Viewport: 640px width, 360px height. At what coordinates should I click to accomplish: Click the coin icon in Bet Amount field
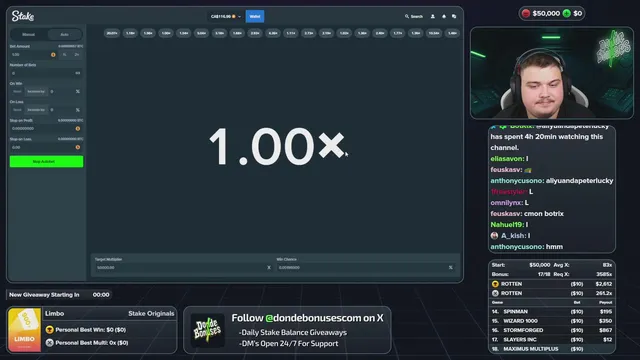tap(53, 54)
